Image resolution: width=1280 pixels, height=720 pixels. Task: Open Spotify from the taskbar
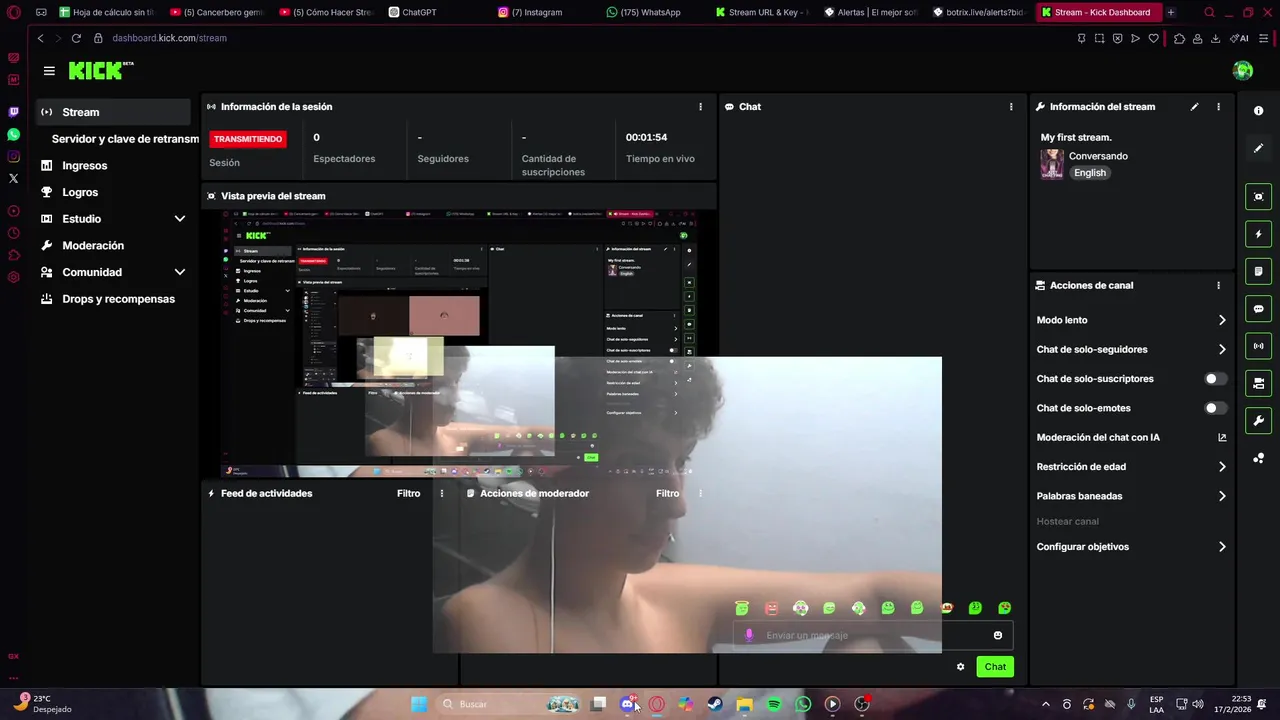coord(774,704)
